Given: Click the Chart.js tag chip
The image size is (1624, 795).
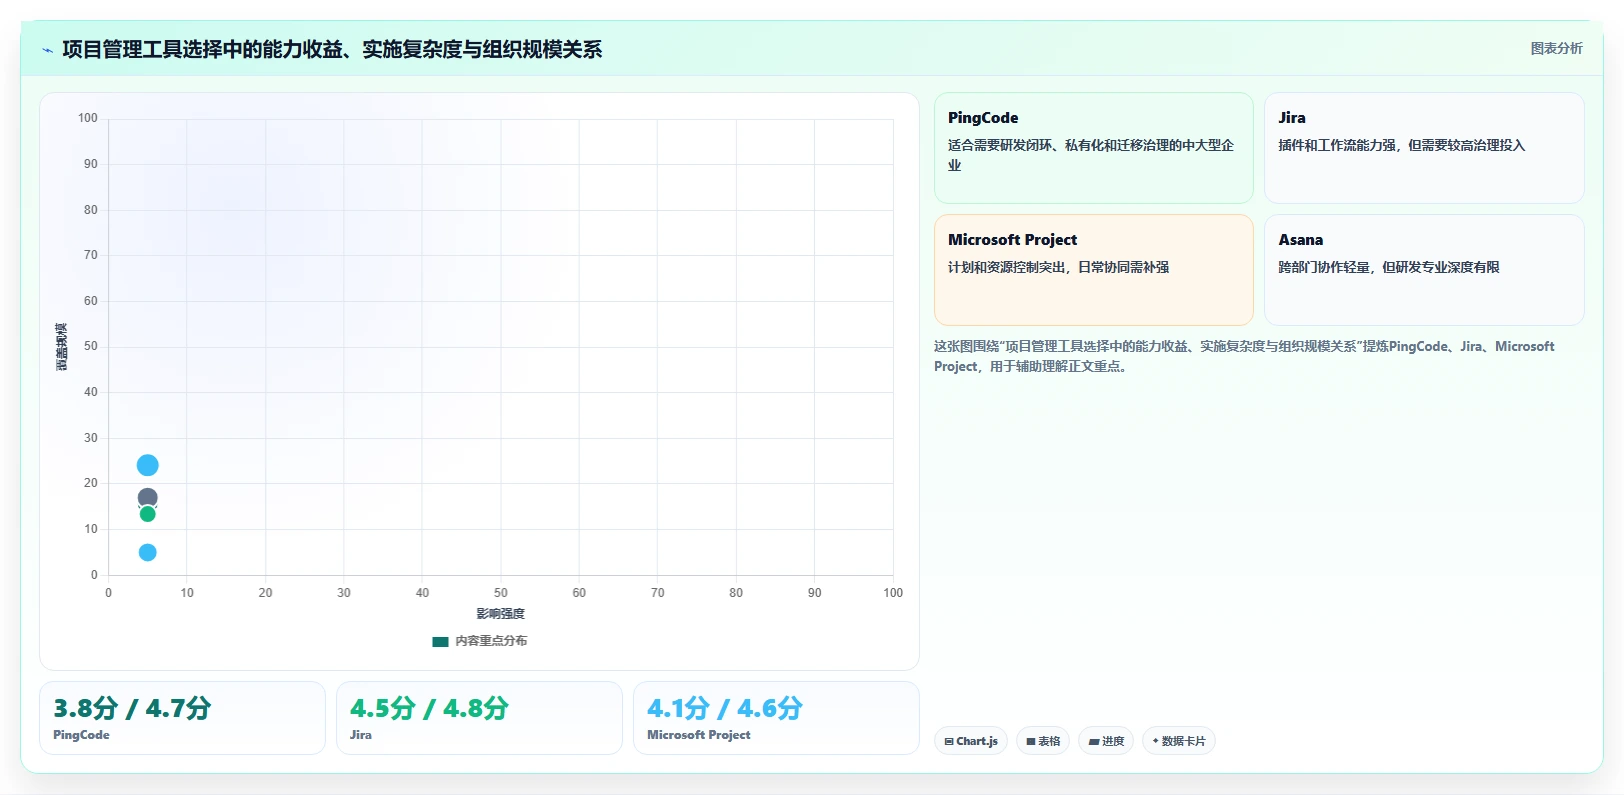Looking at the screenshot, I should pos(971,741).
